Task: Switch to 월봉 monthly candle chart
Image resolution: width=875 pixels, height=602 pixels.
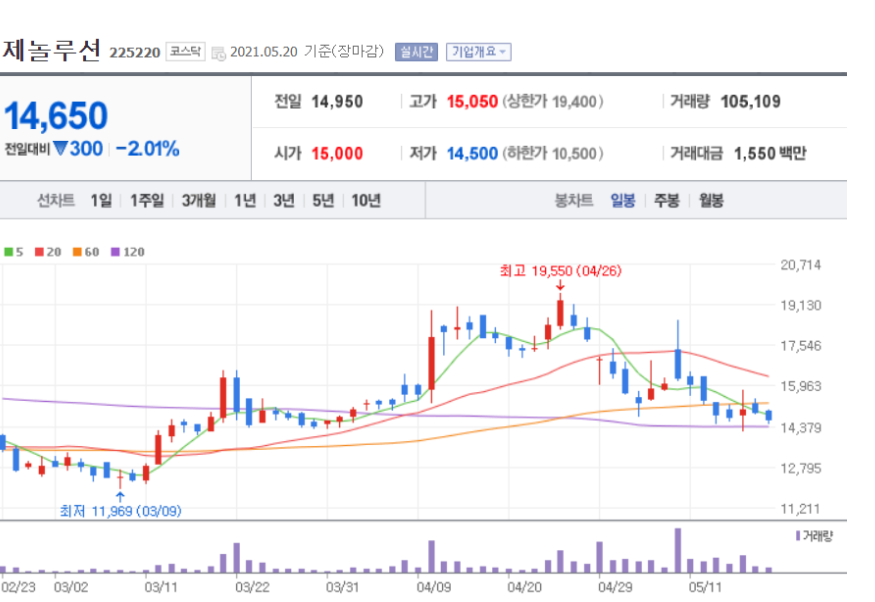Action: (x=711, y=200)
